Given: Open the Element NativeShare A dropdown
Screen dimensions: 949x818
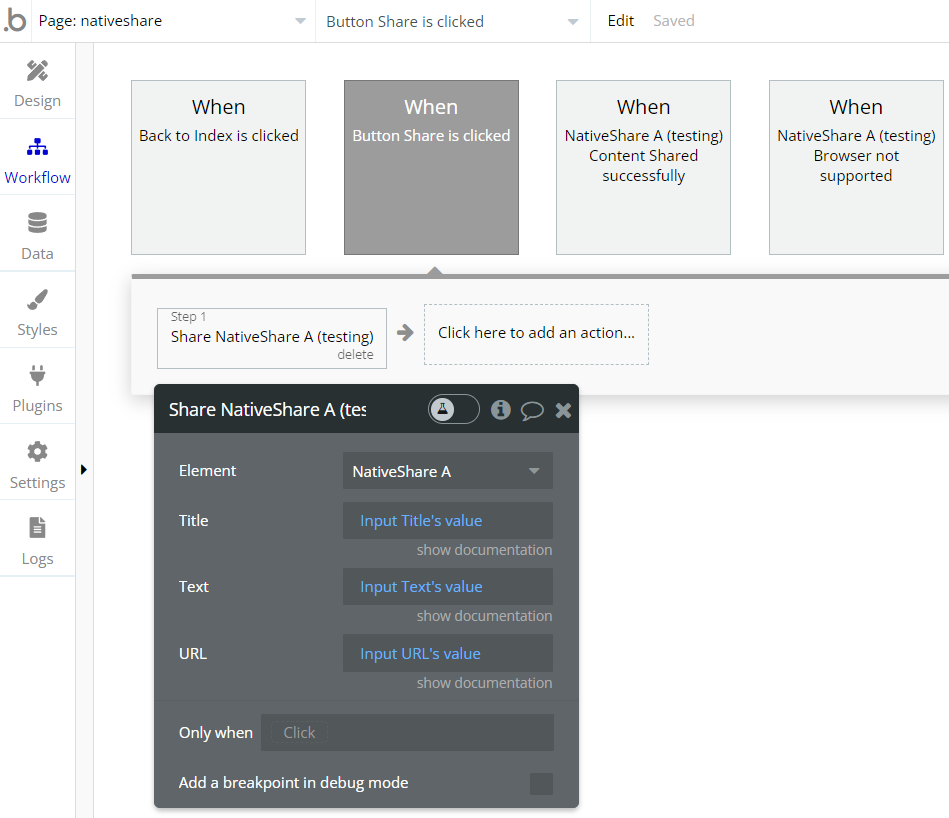Looking at the screenshot, I should point(447,471).
